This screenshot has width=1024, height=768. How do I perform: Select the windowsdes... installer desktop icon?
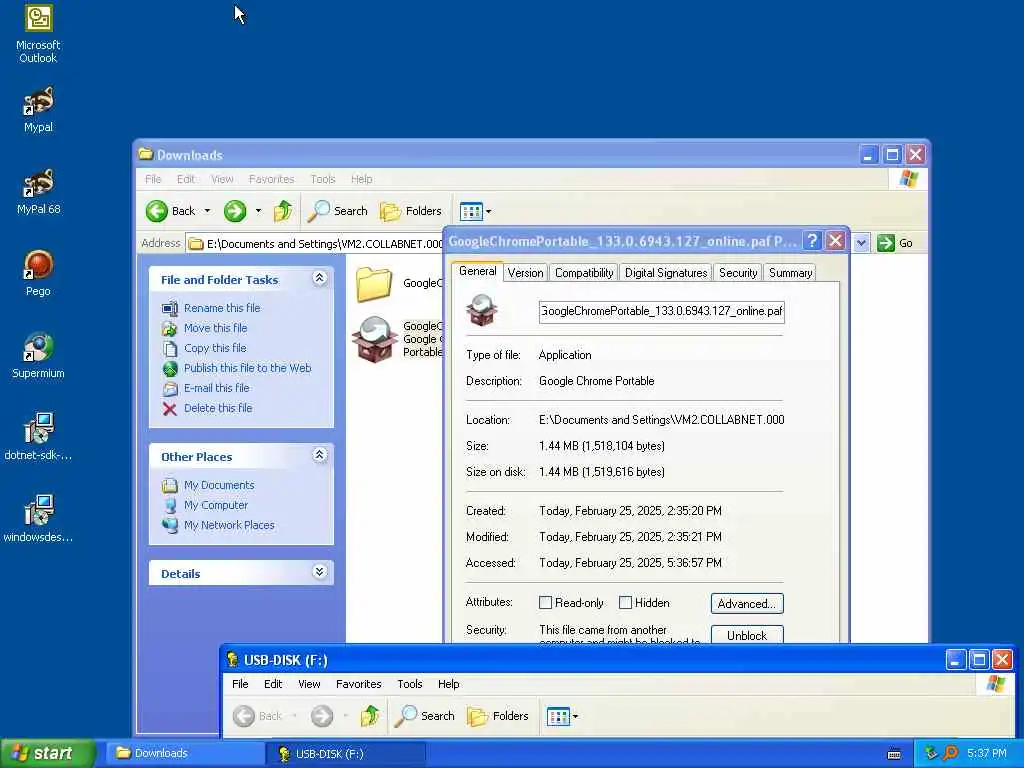[x=38, y=519]
